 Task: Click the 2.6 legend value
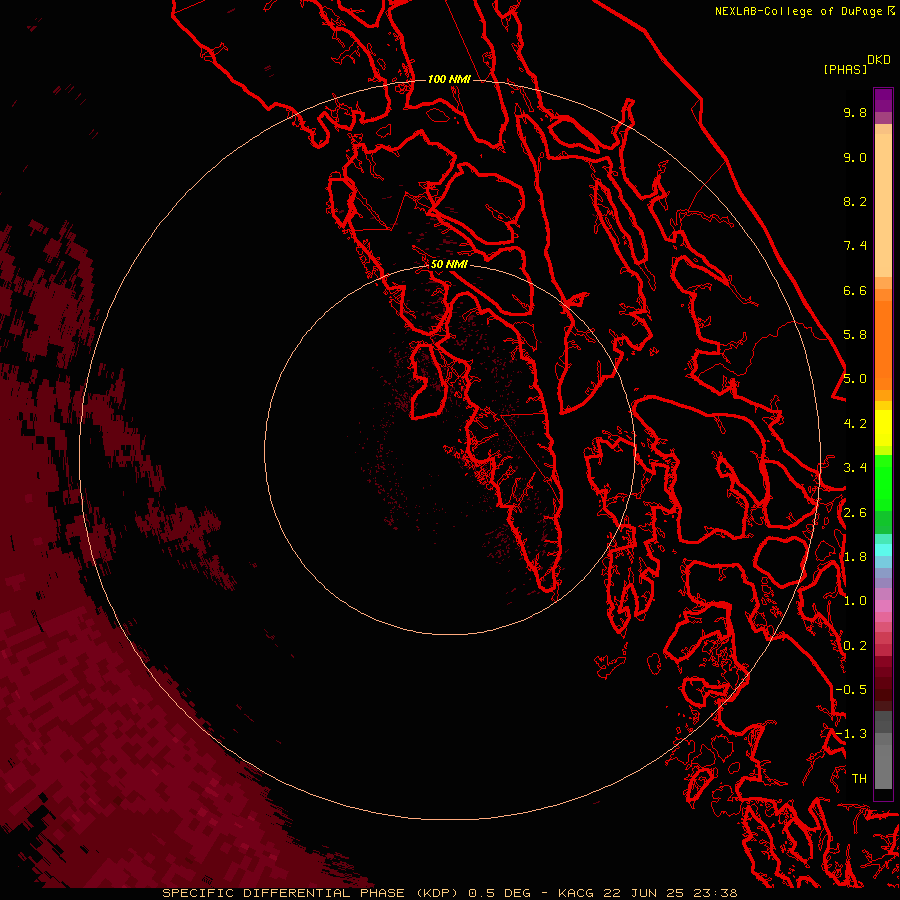click(855, 513)
